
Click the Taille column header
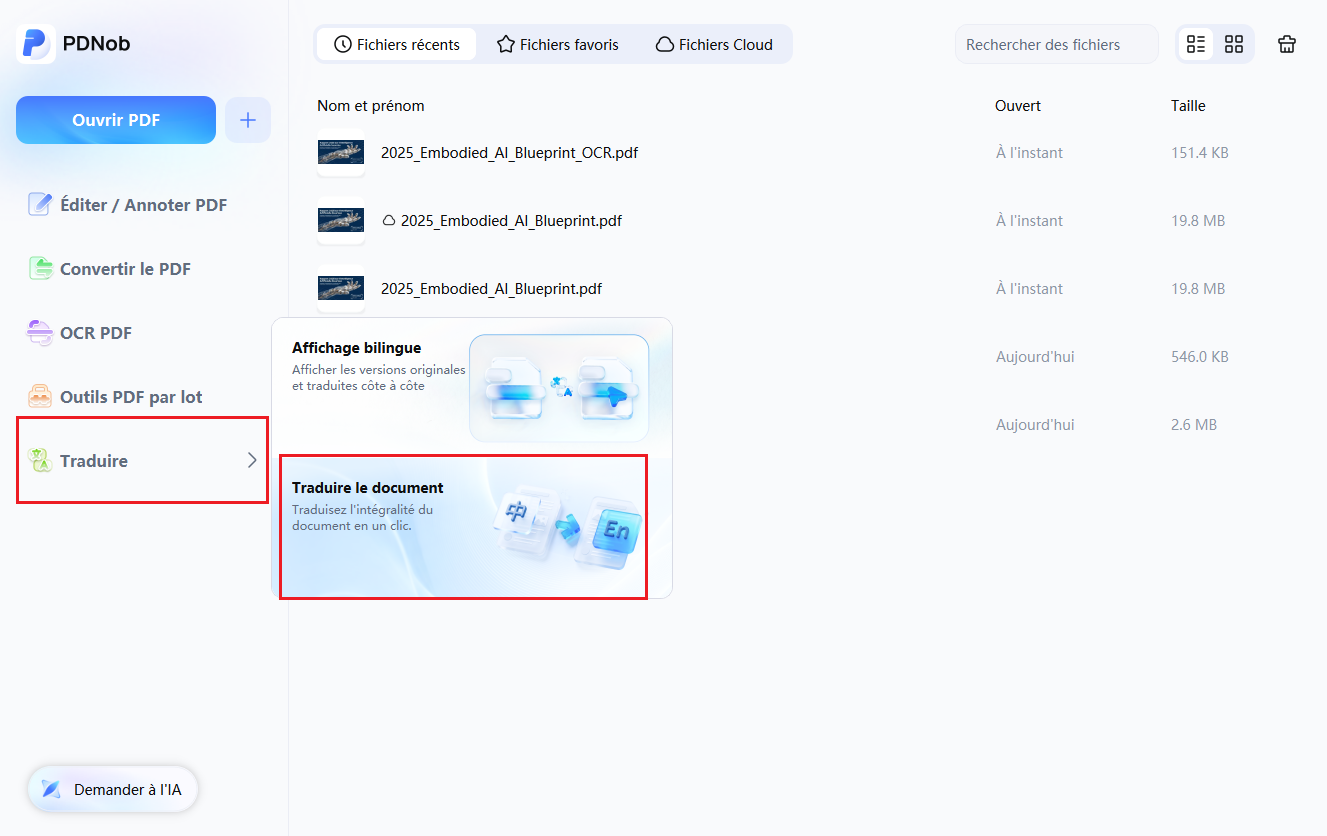coord(1188,106)
